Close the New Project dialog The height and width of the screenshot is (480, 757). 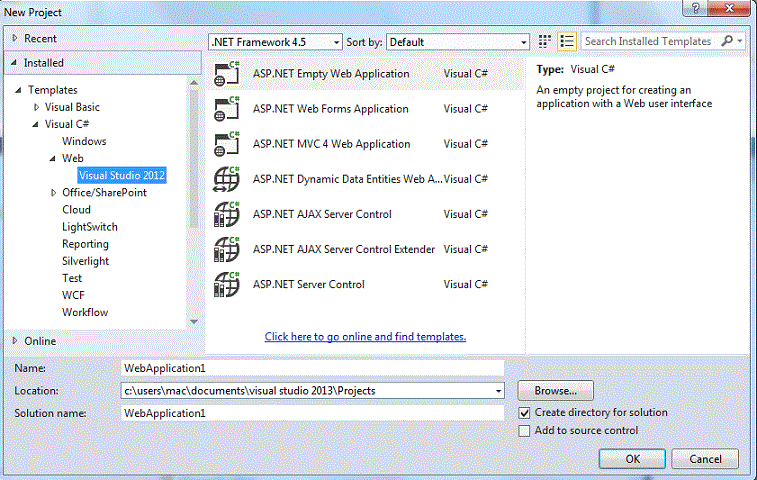point(729,8)
